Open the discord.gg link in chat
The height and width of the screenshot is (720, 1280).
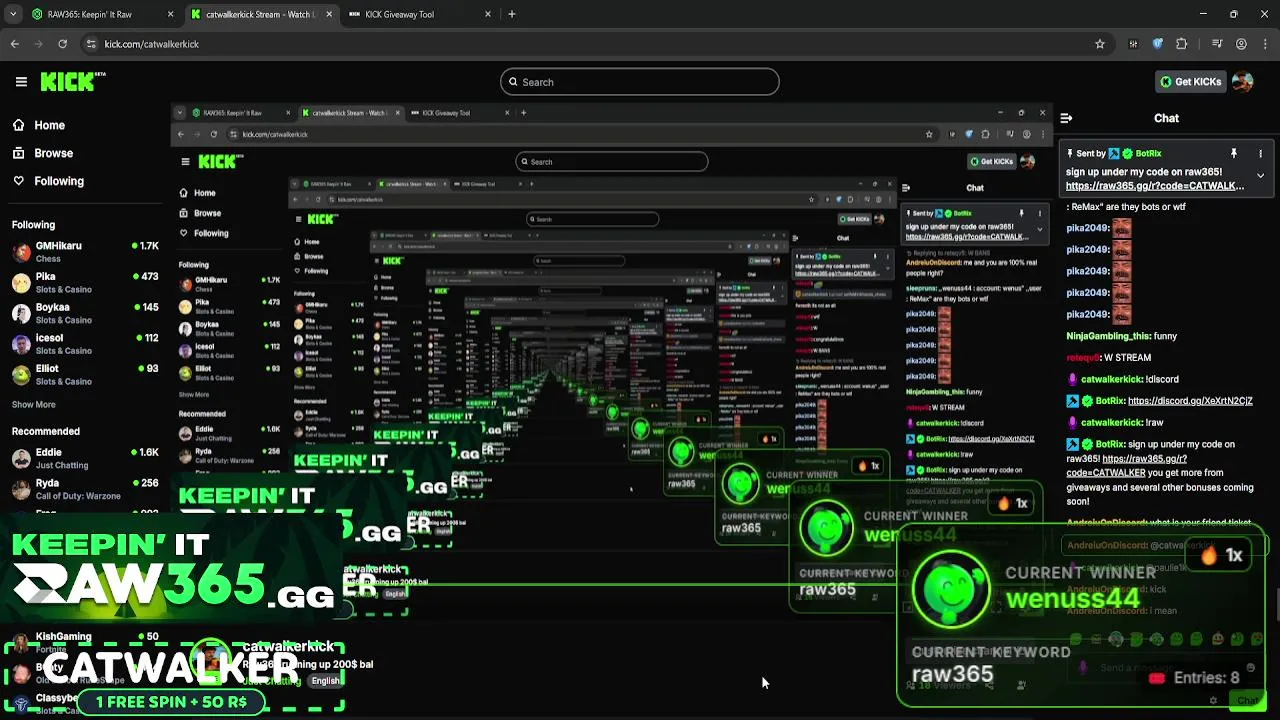1190,401
